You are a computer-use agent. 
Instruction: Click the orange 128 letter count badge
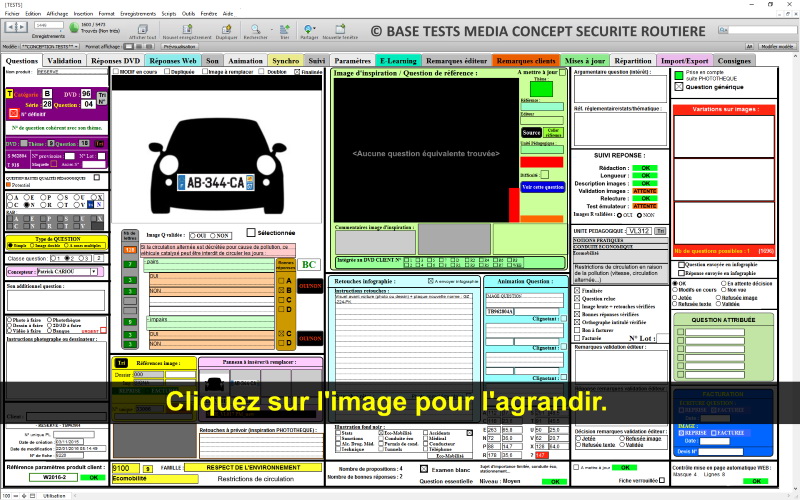pyautogui.click(x=130, y=250)
